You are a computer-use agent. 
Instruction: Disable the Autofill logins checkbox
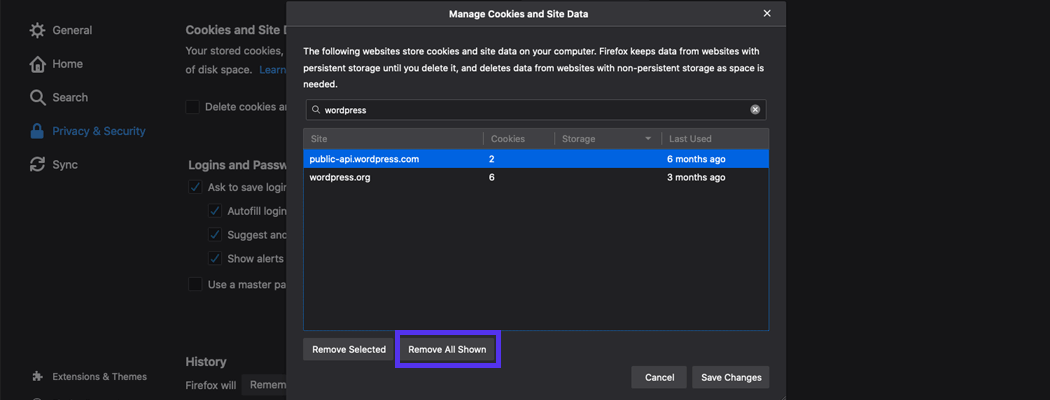point(215,211)
